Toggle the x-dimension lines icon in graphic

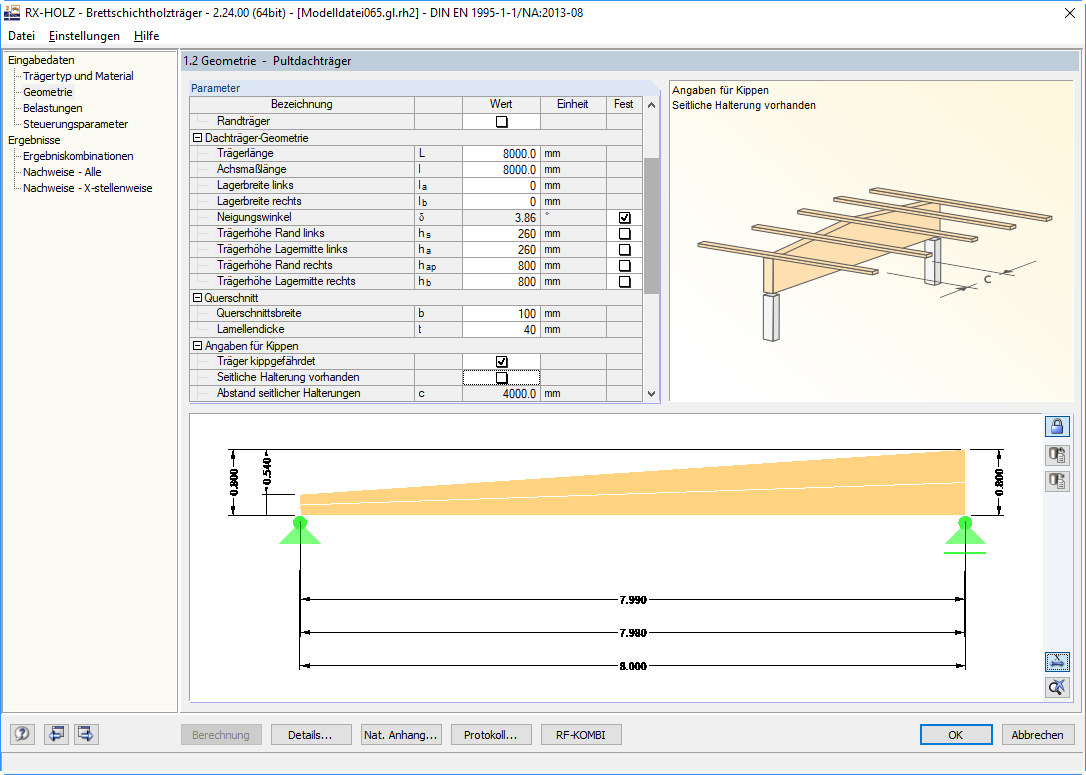pos(1057,662)
